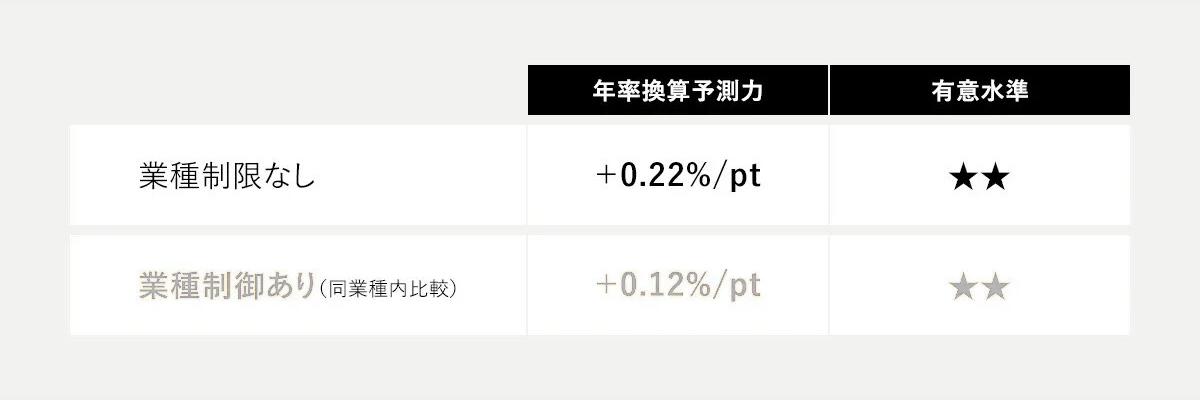The width and height of the screenshot is (1200, 400).
Task: Click the second black star in 業種制限なし row
Action: (x=995, y=178)
